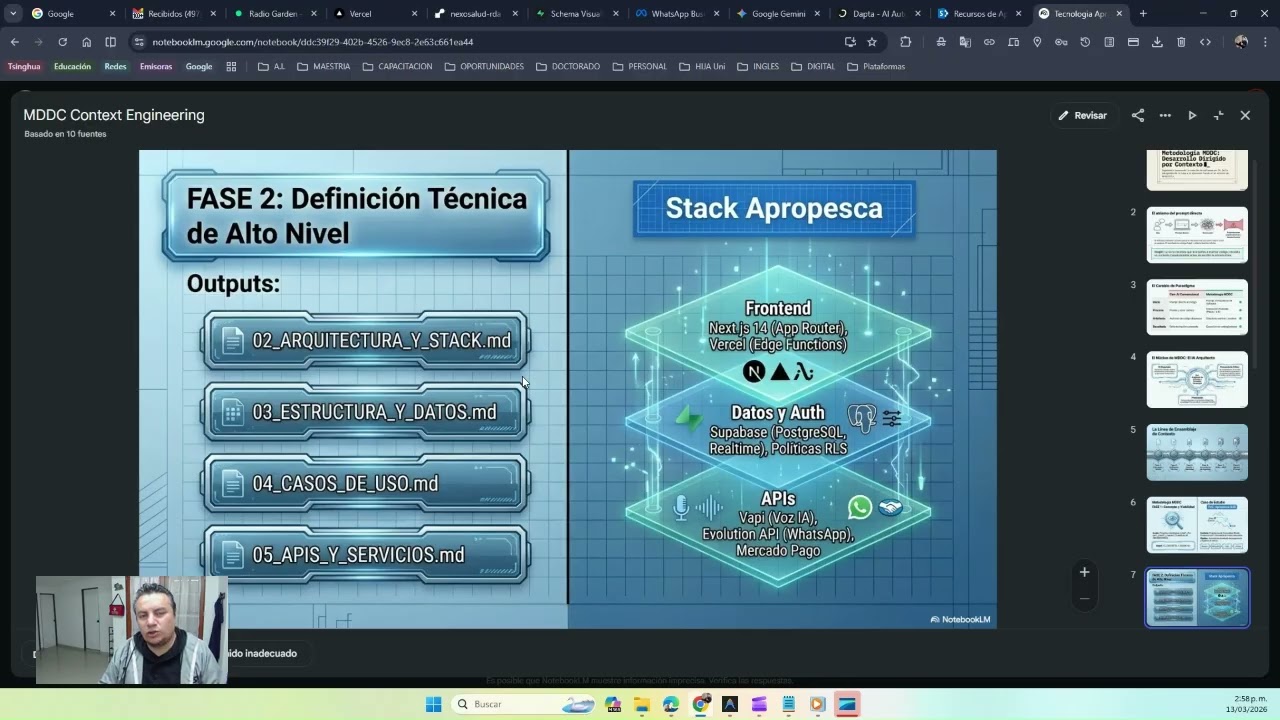The width and height of the screenshot is (1280, 720).
Task: Zoom in using the plus button
Action: click(1084, 572)
